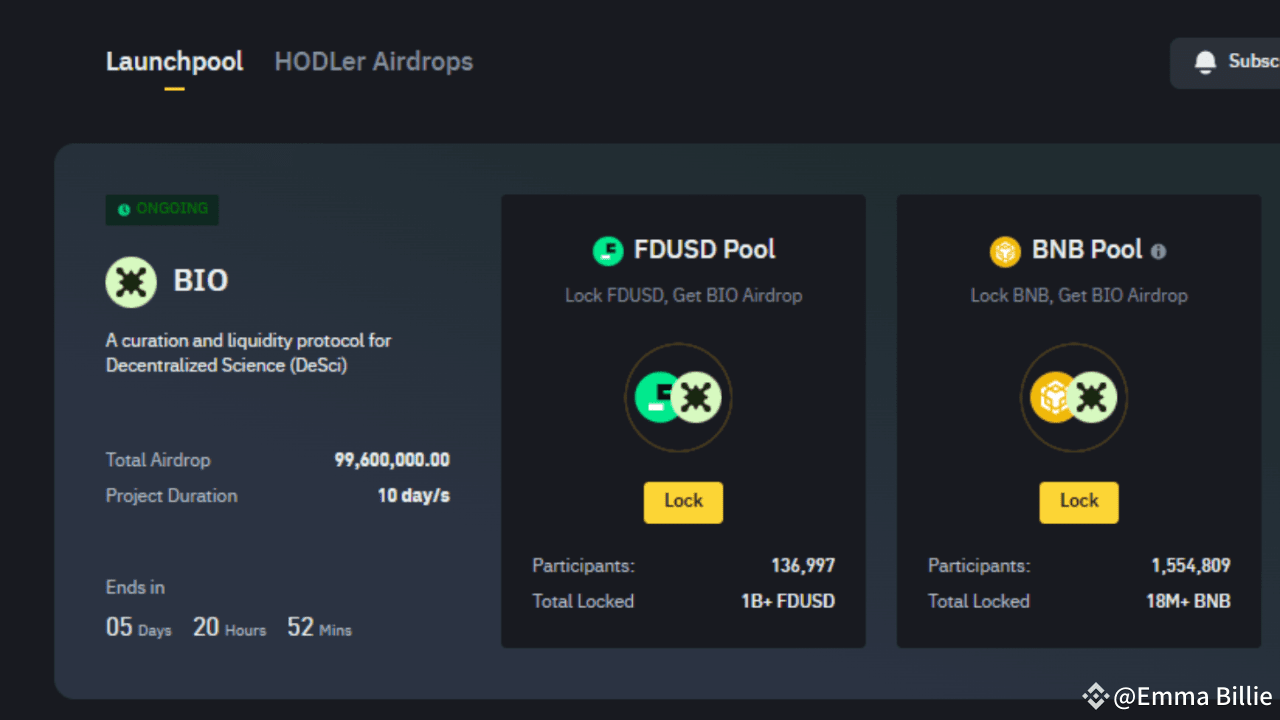Click the paired FDUSD-BIO icon in the circle
The image size is (1280, 720).
(x=678, y=397)
